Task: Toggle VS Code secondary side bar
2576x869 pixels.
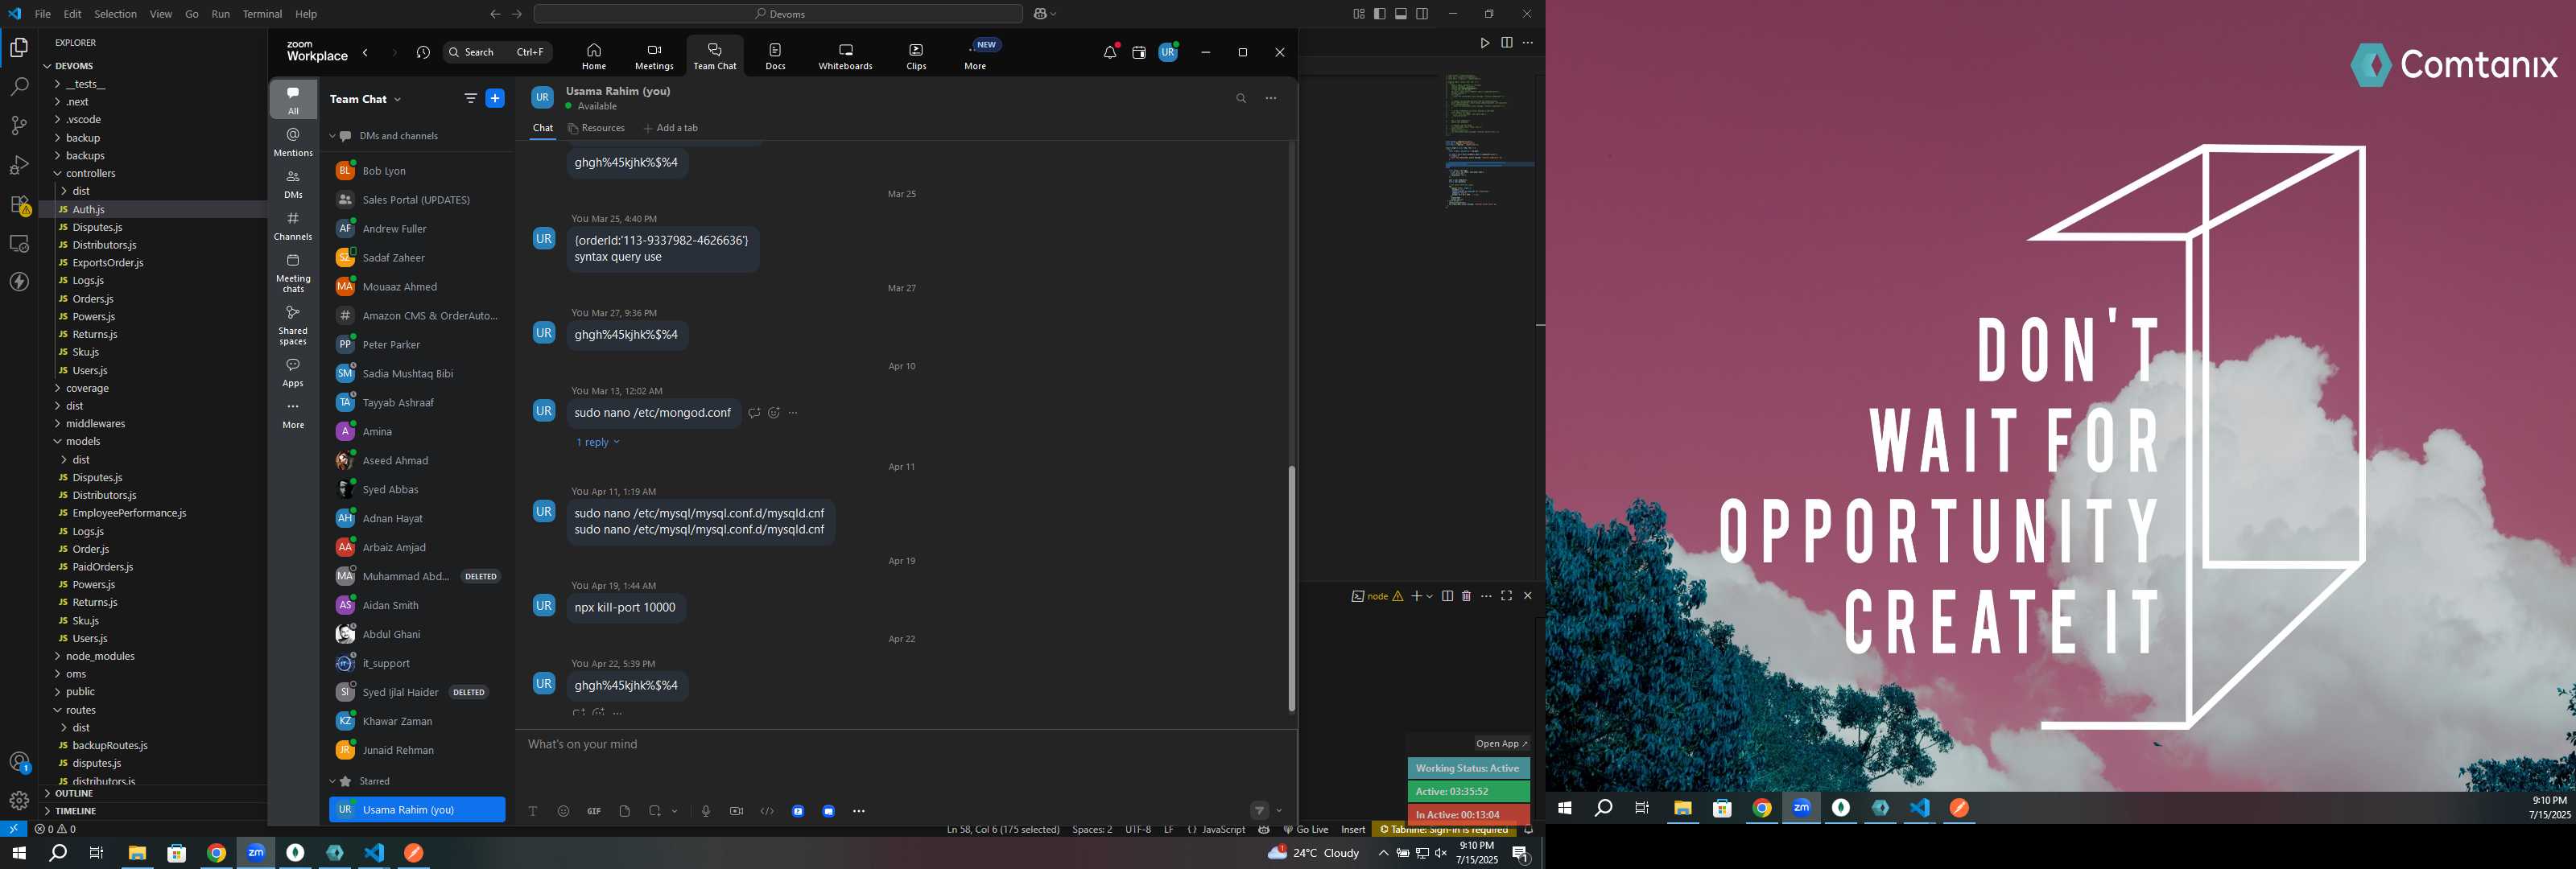Action: 1422,14
